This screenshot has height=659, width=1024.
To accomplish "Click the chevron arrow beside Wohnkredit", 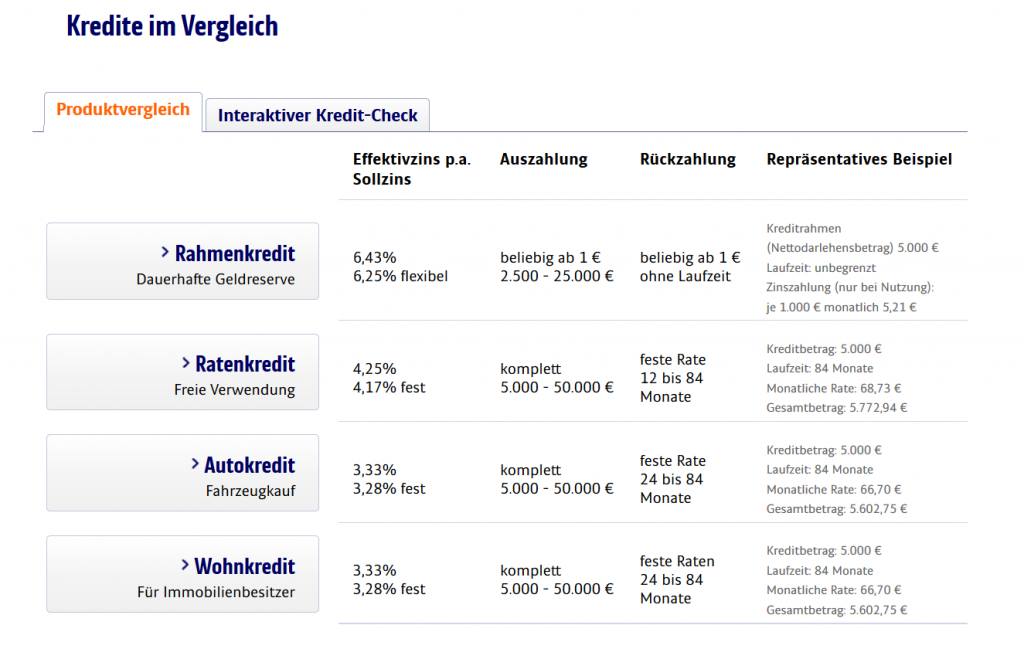I will coord(185,565).
